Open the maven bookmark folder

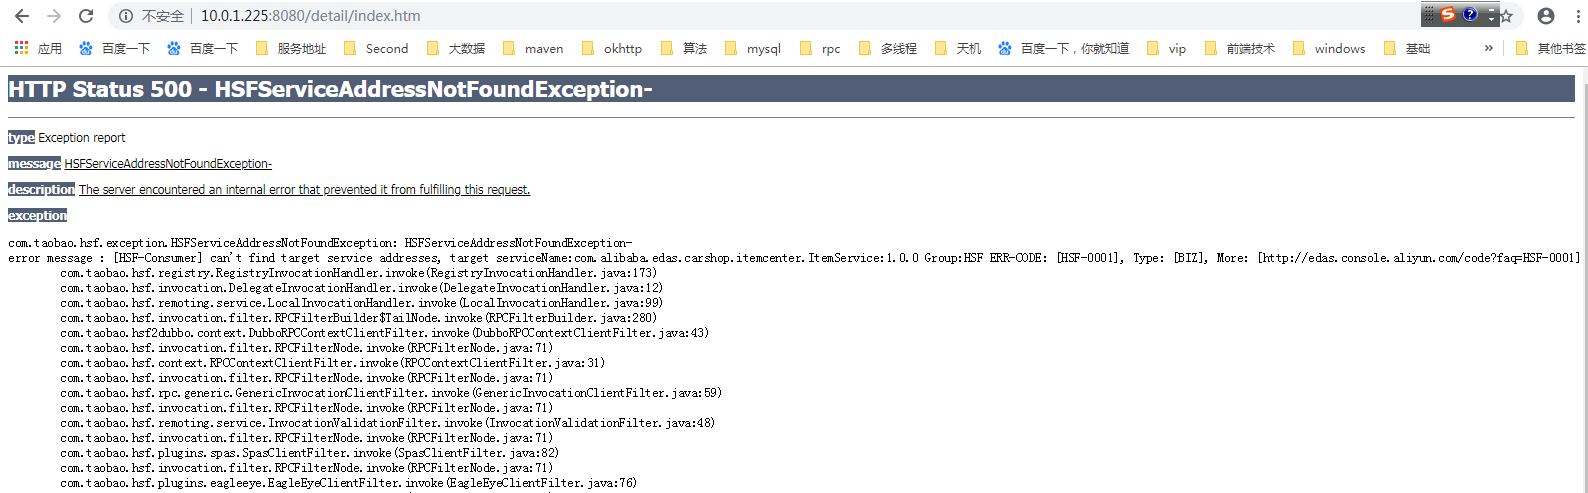point(533,48)
